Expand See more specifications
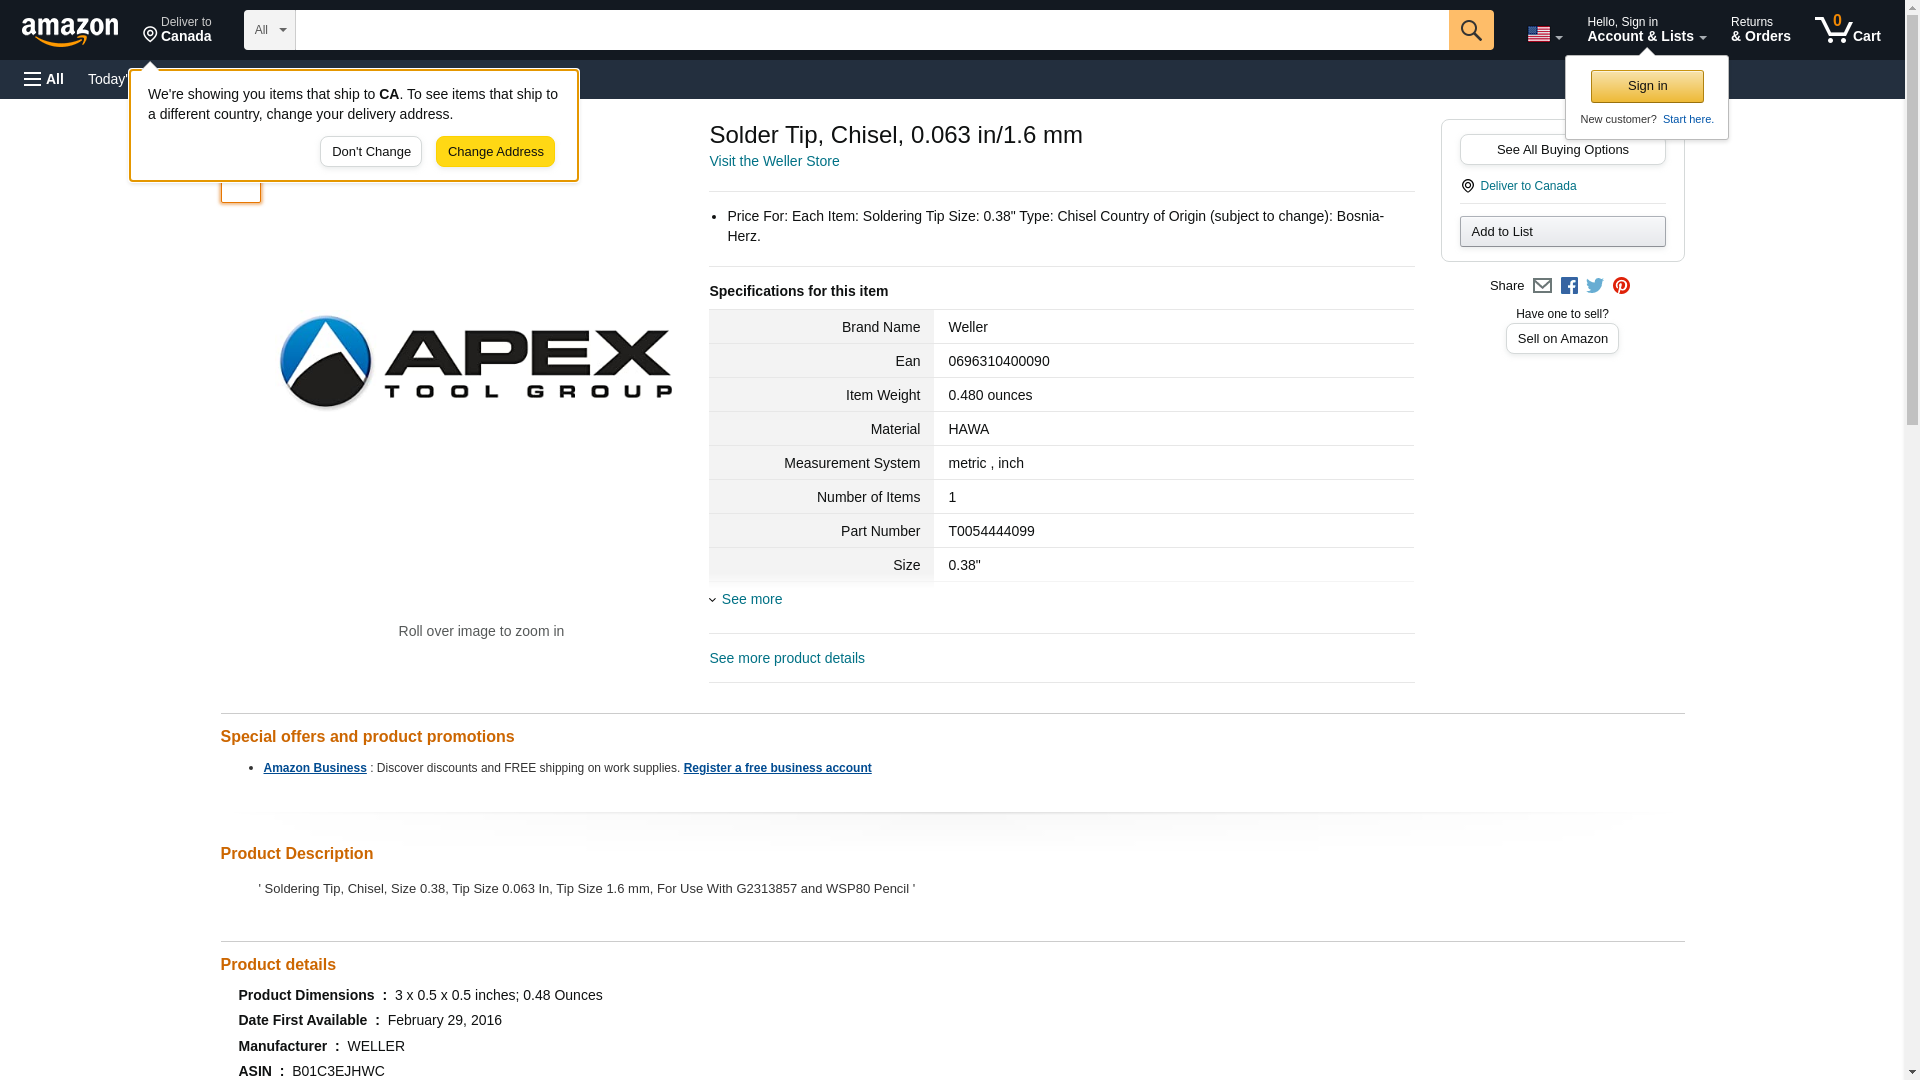The height and width of the screenshot is (1080, 1920). pyautogui.click(x=751, y=599)
